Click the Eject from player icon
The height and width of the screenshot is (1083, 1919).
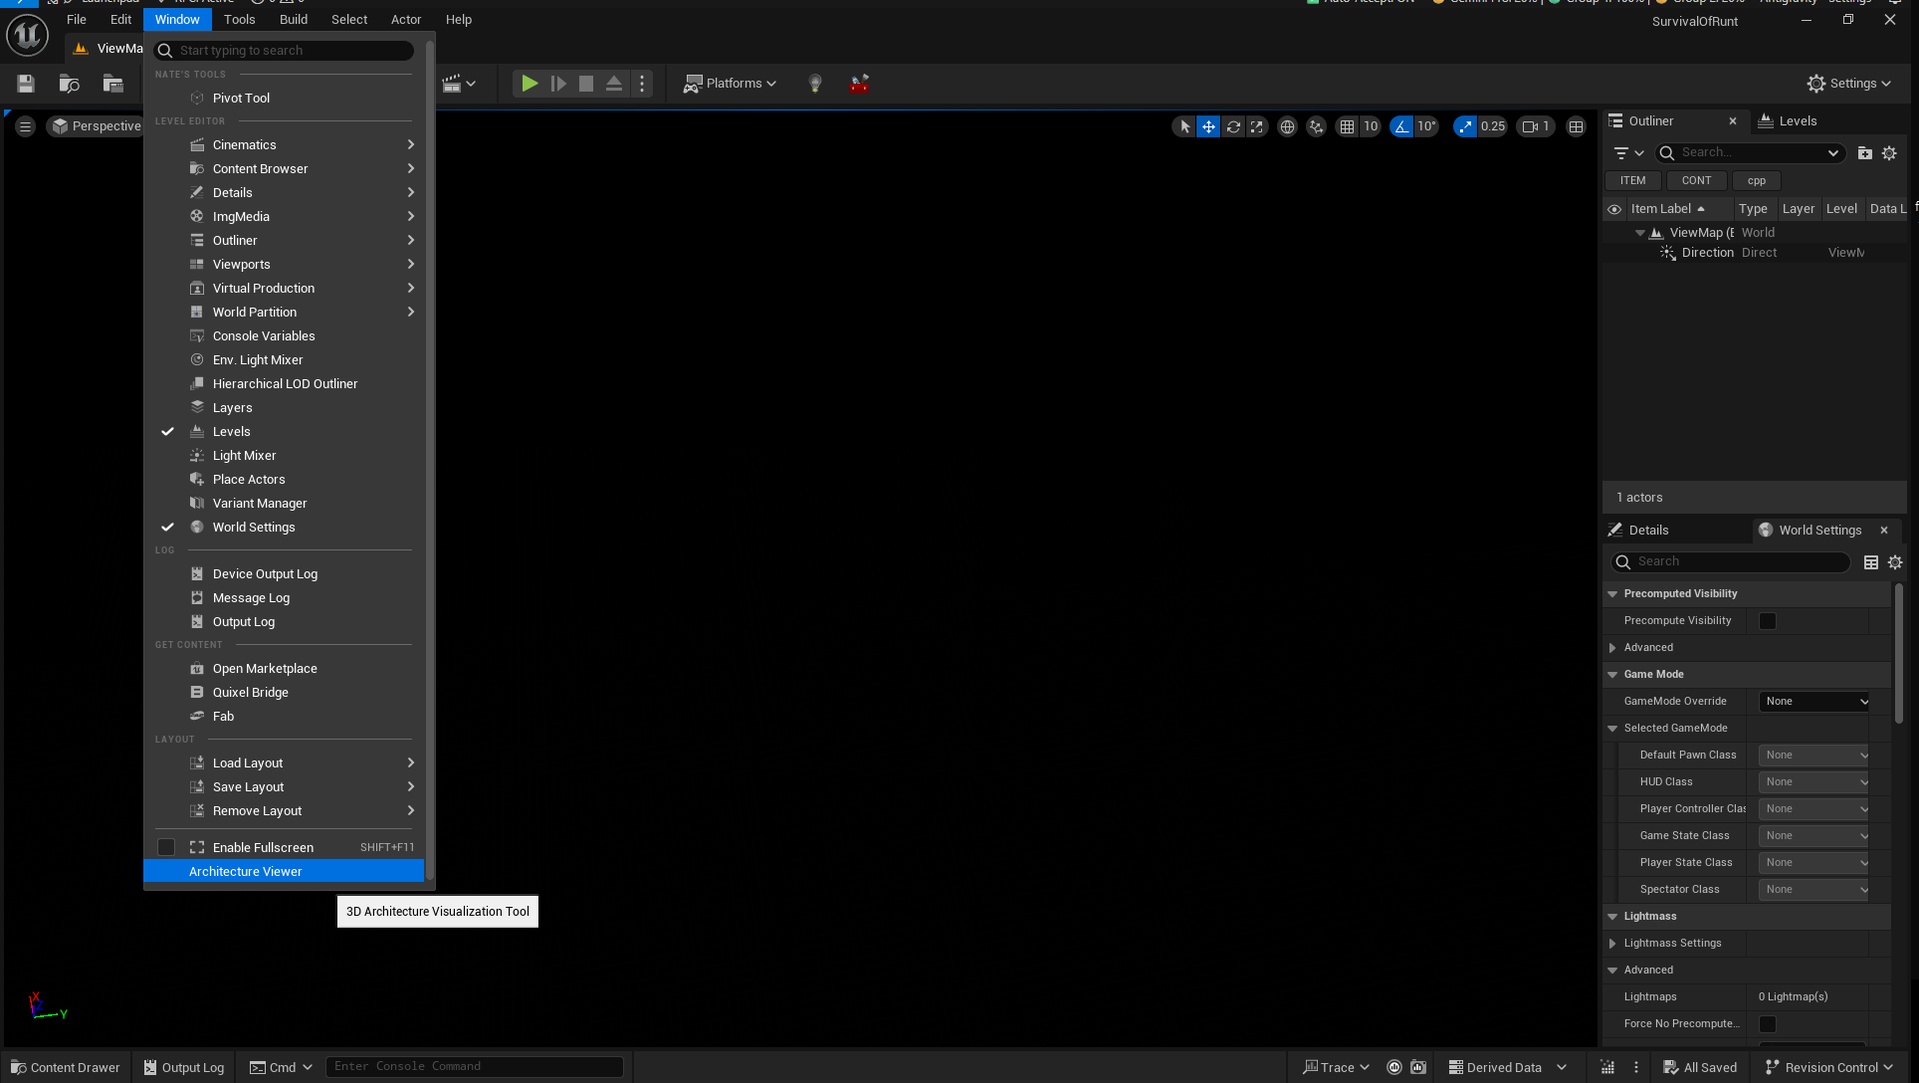(x=614, y=84)
